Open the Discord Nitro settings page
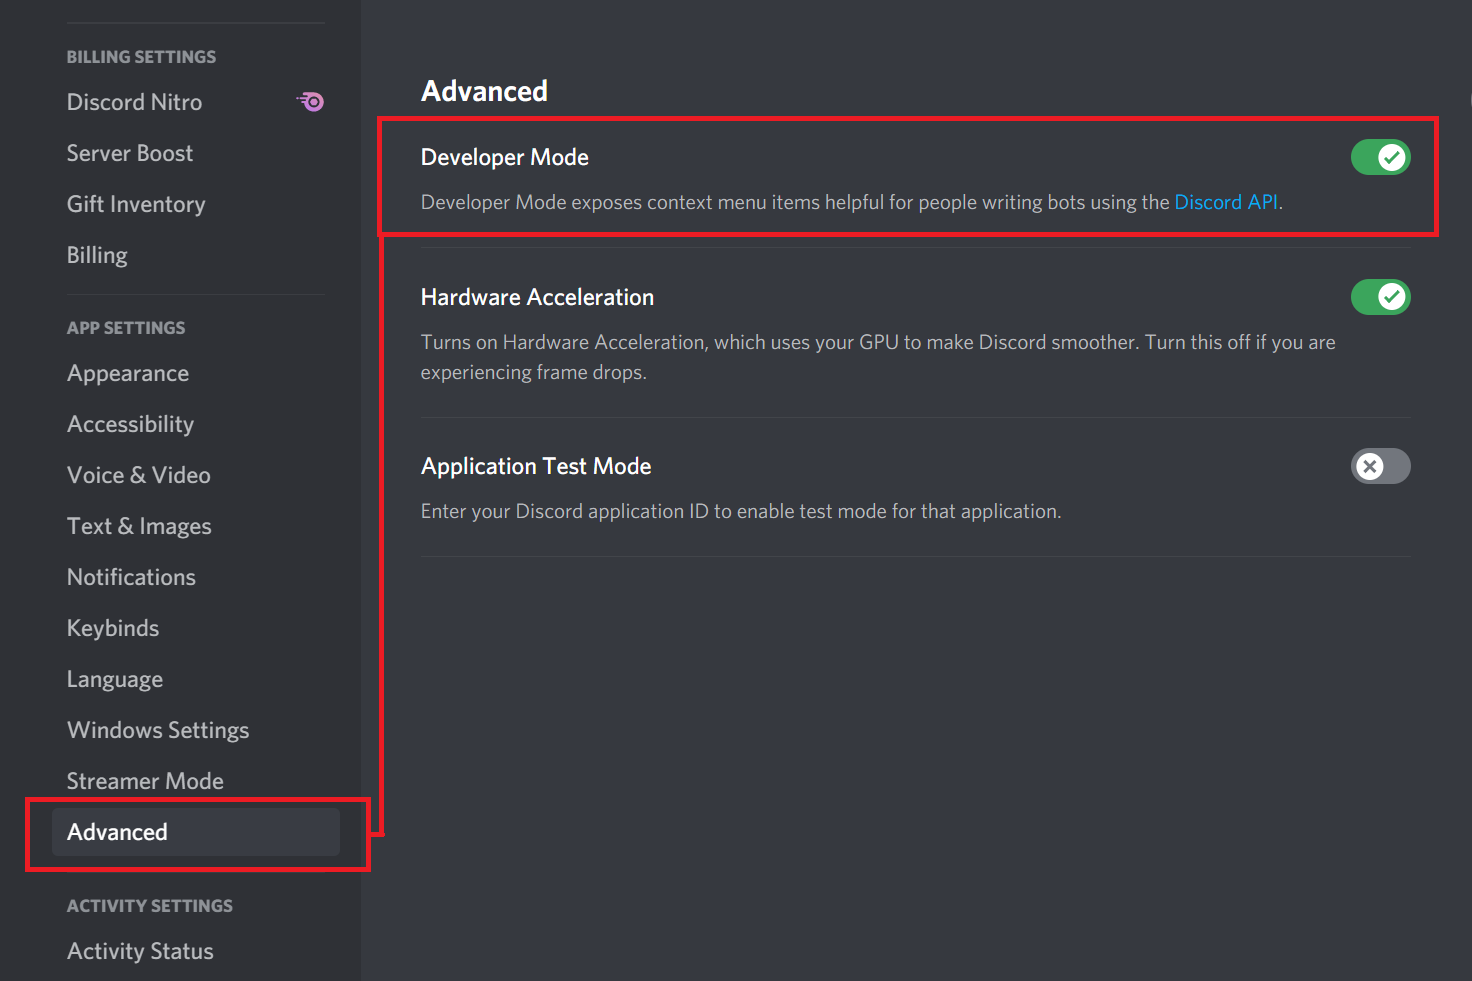 [134, 101]
